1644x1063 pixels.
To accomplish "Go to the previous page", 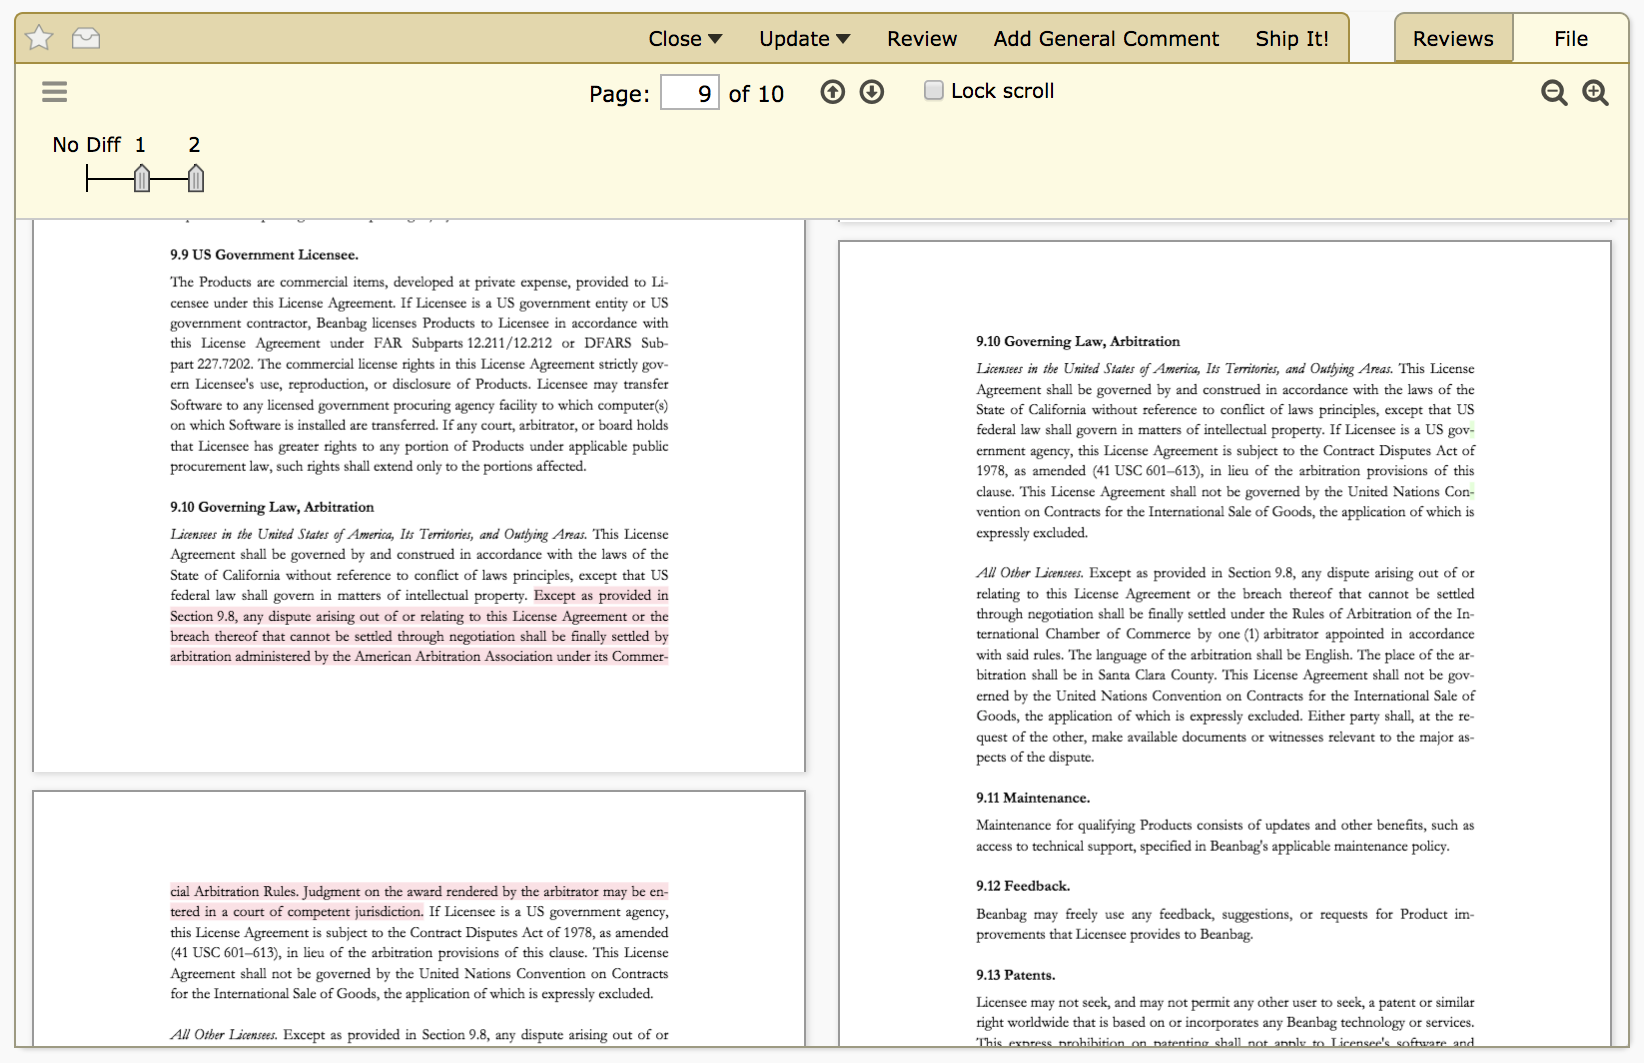I will 831,91.
